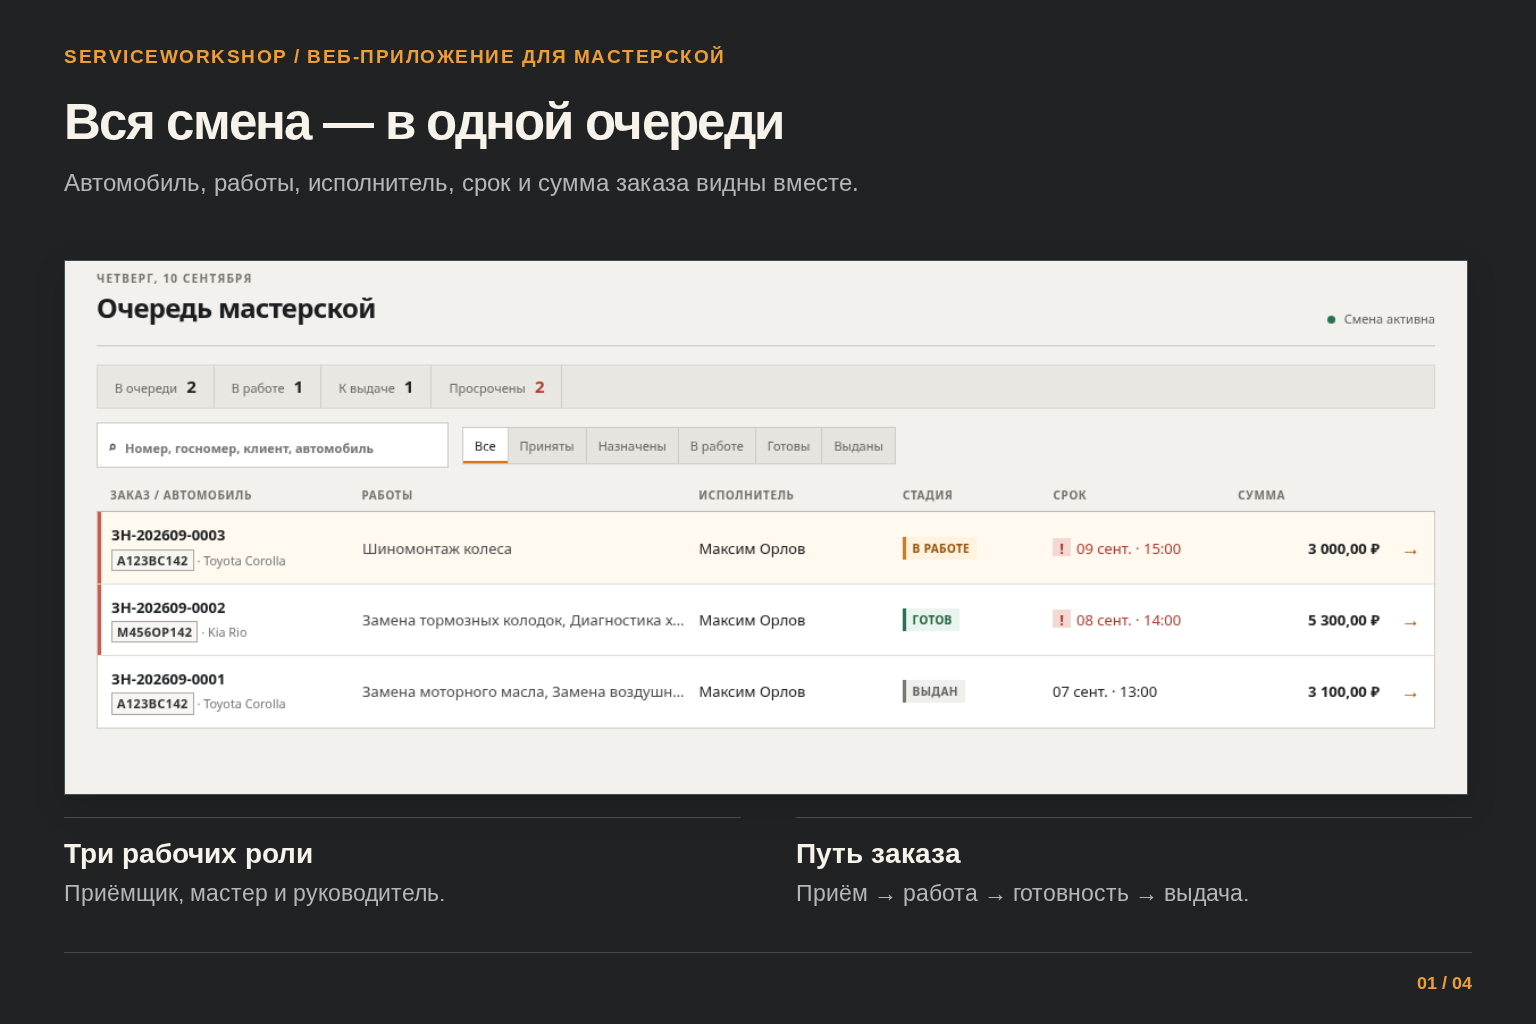Sort by the 'СРОК' column header

(1069, 495)
